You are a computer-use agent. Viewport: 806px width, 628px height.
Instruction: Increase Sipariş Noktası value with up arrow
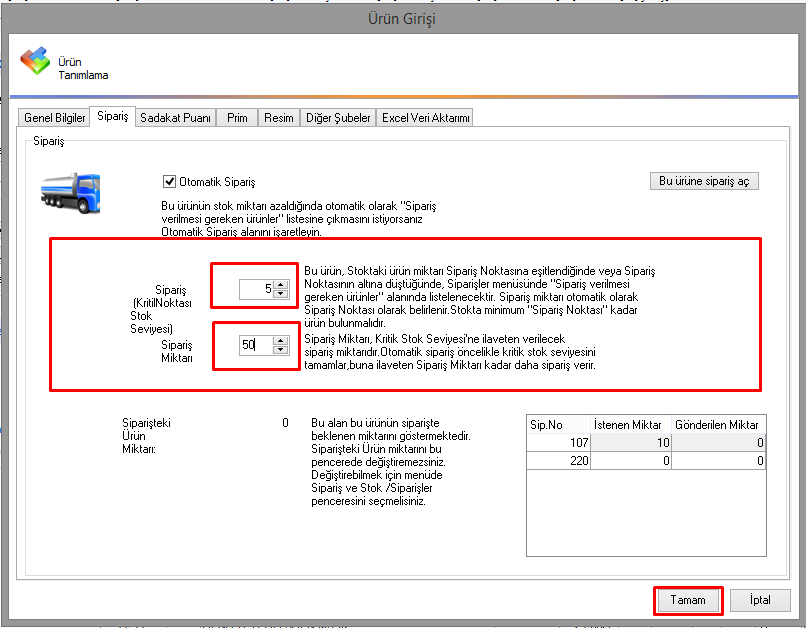click(x=281, y=285)
